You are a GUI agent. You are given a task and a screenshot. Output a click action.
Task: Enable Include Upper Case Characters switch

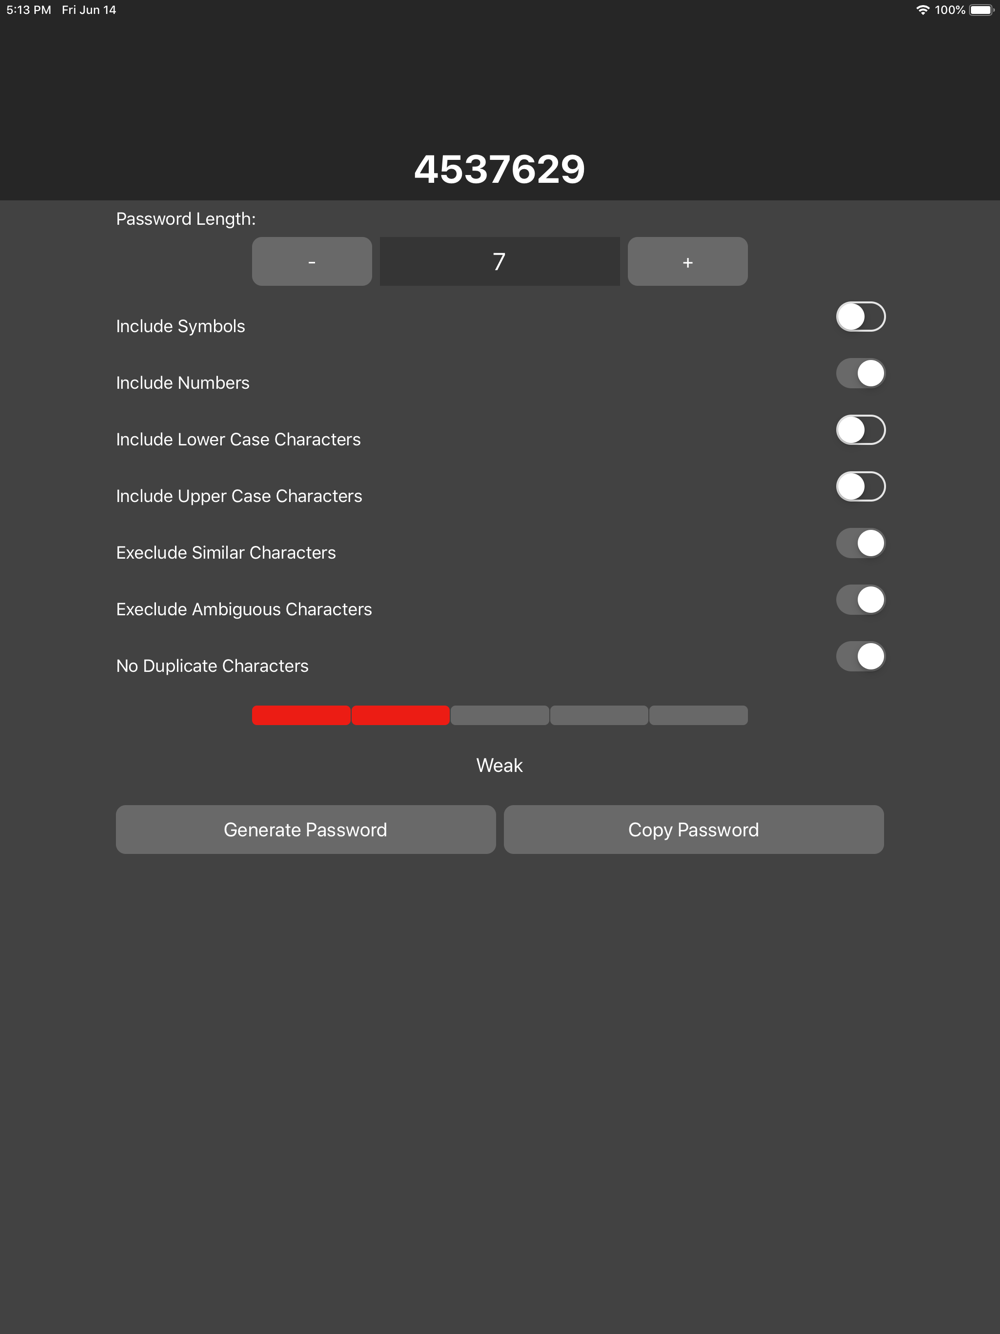861,487
